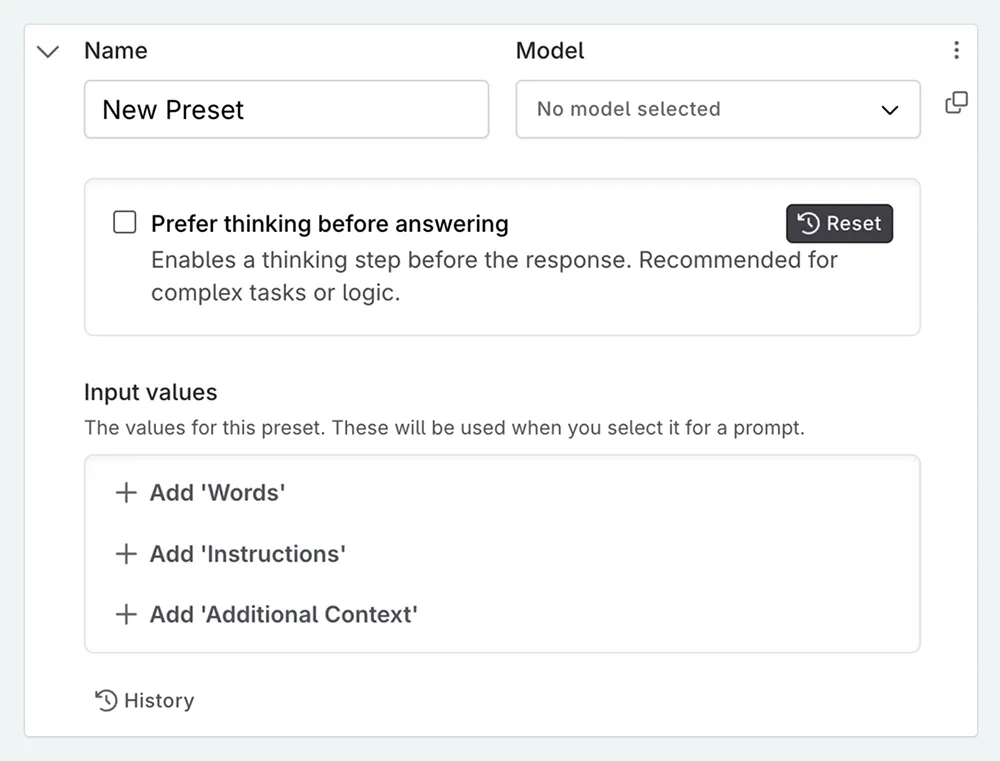Click the chevron arrow on the Model selector
Viewport: 1000px width, 761px height.
[x=889, y=111]
